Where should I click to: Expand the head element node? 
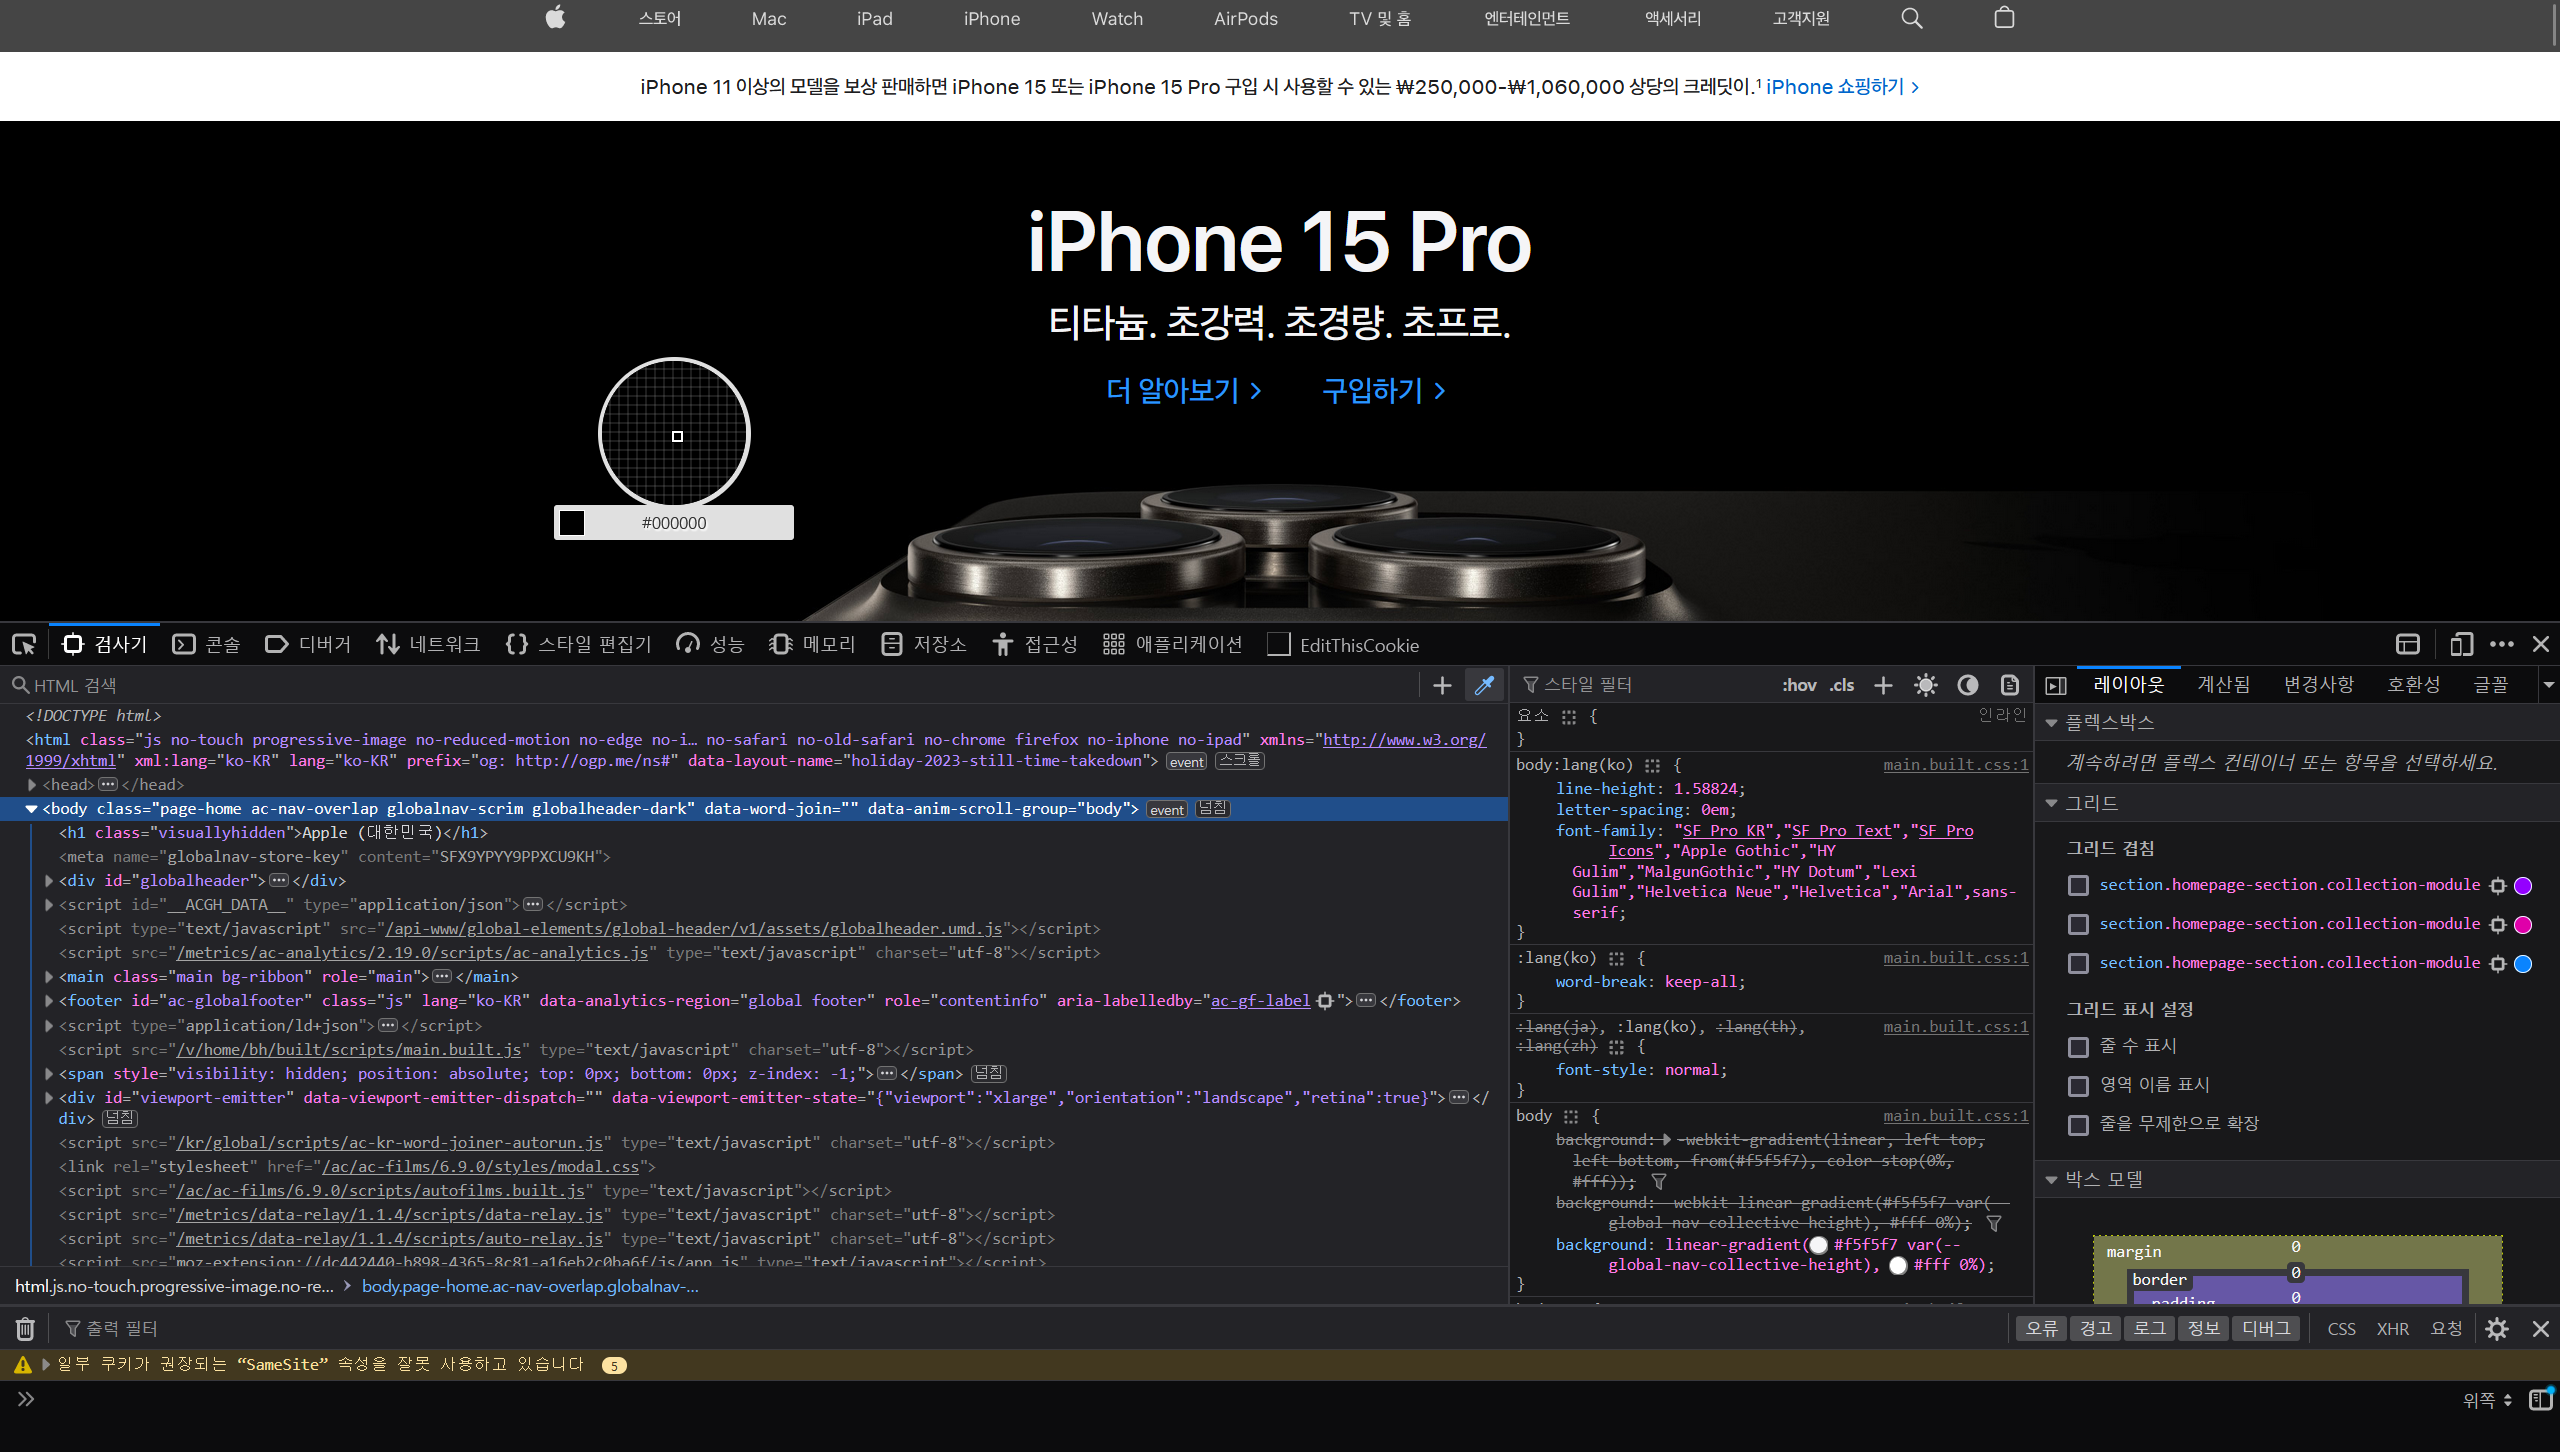pyautogui.click(x=32, y=785)
